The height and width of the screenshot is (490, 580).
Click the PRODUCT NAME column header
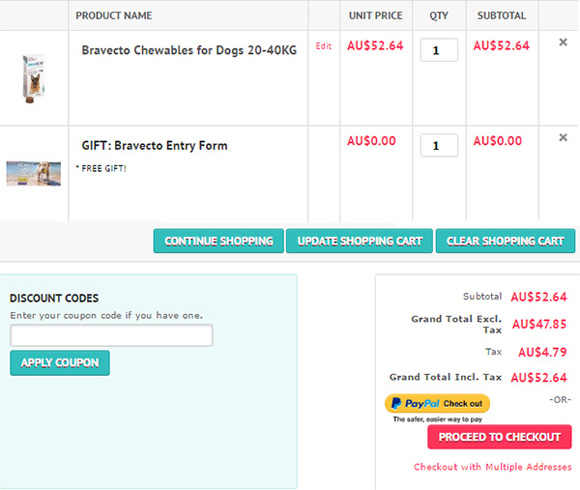pyautogui.click(x=114, y=16)
